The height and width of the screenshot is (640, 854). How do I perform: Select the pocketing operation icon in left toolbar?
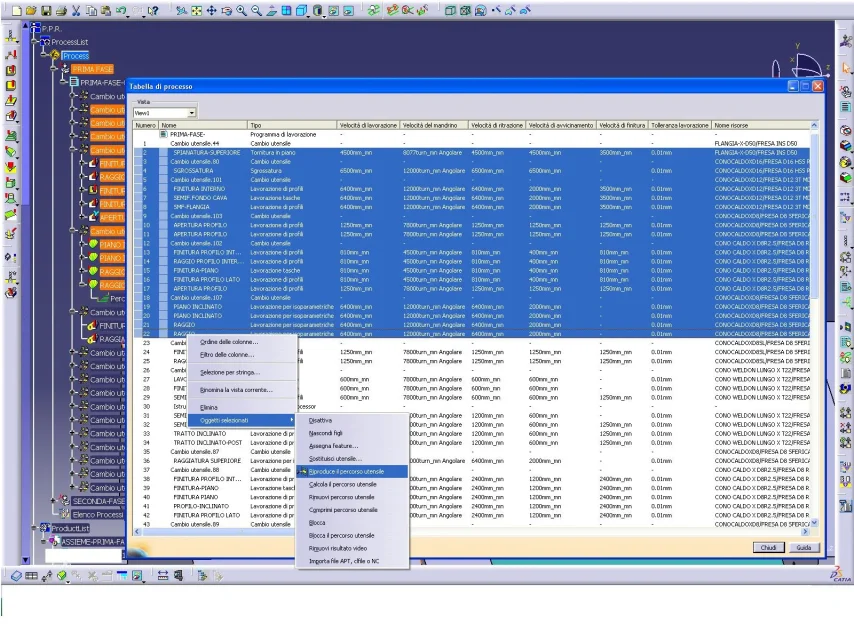click(11, 70)
